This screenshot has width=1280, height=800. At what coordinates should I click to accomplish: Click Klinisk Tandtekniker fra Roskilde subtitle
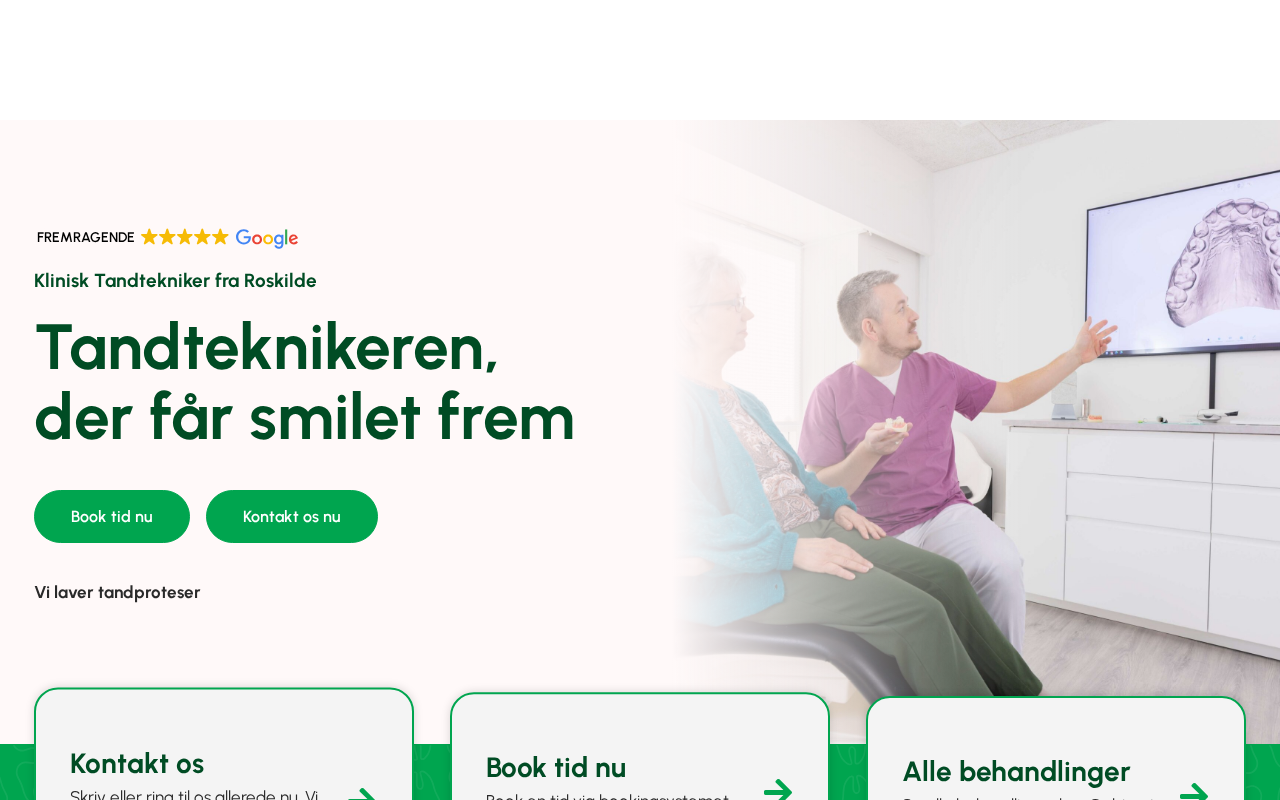(175, 280)
